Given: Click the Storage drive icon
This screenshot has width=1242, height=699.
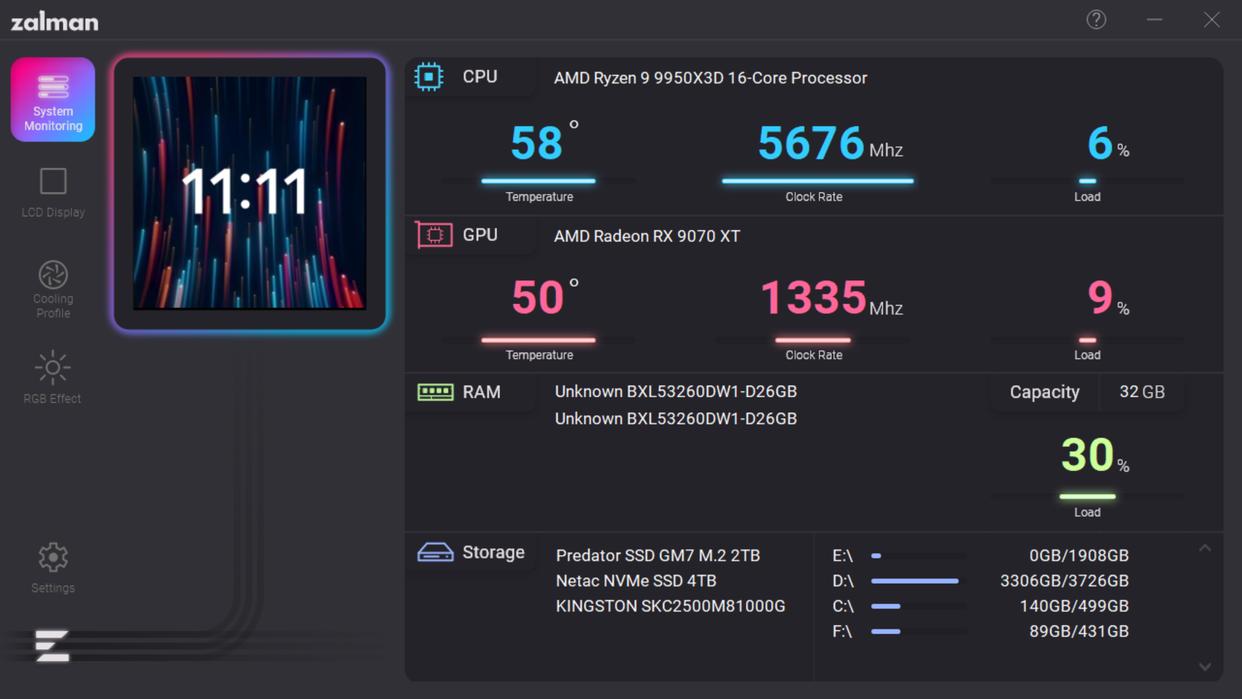Looking at the screenshot, I should tap(435, 552).
